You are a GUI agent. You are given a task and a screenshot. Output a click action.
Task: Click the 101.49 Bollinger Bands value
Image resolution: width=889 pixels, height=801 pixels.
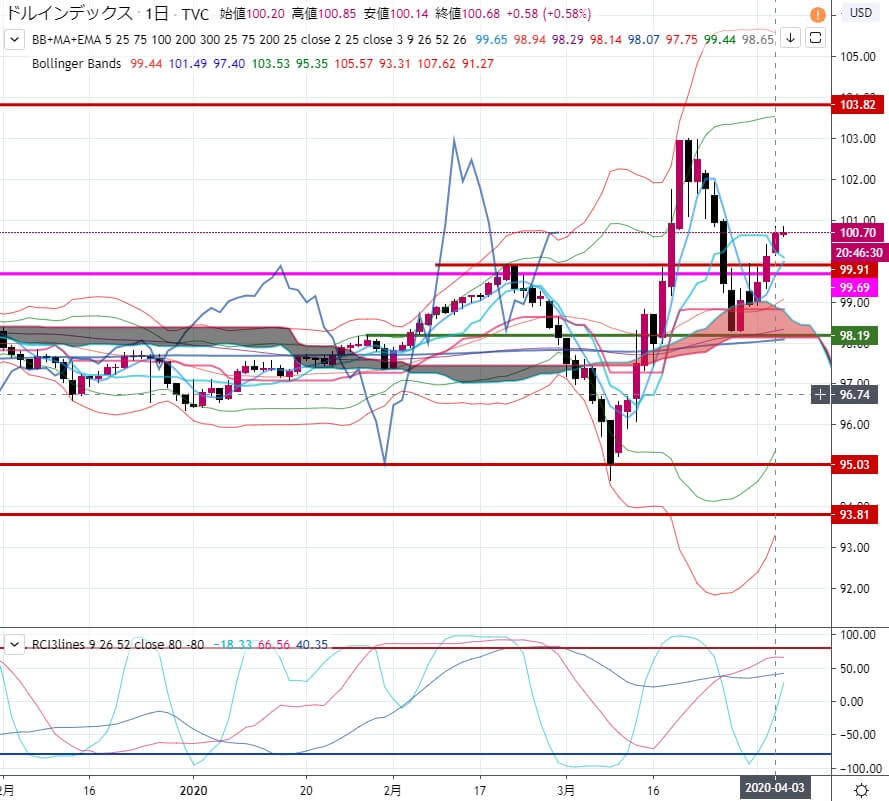188,63
